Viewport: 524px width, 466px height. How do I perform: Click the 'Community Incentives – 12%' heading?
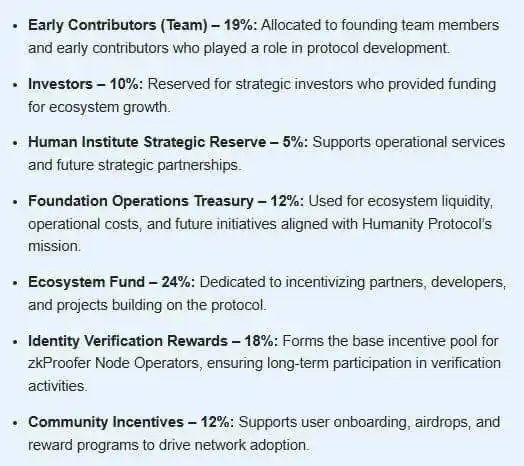pos(131,422)
